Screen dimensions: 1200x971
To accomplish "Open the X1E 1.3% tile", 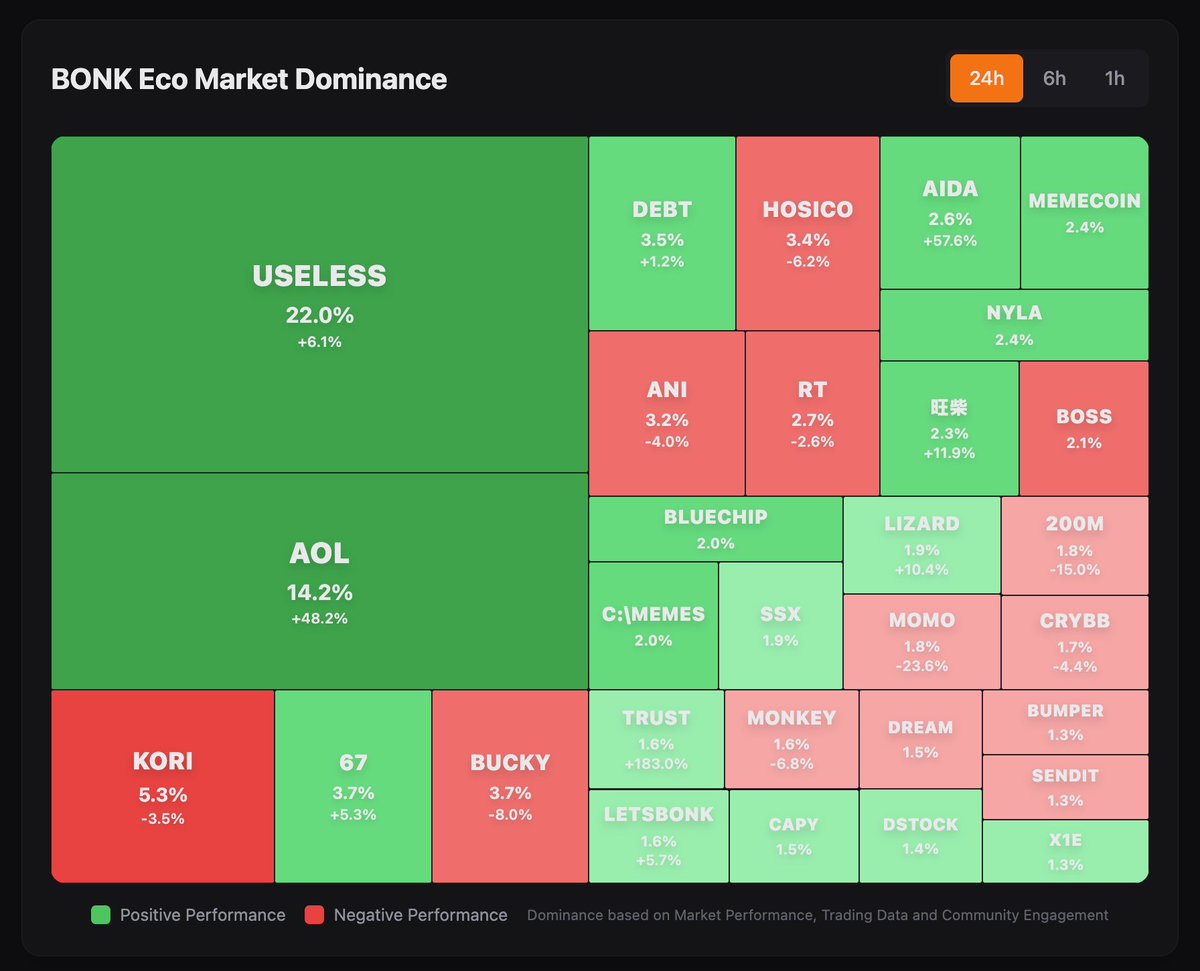I will pos(1065,852).
